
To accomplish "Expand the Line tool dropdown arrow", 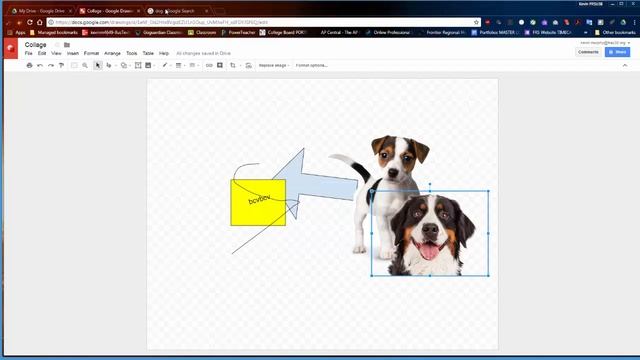I will pyautogui.click(x=116, y=66).
